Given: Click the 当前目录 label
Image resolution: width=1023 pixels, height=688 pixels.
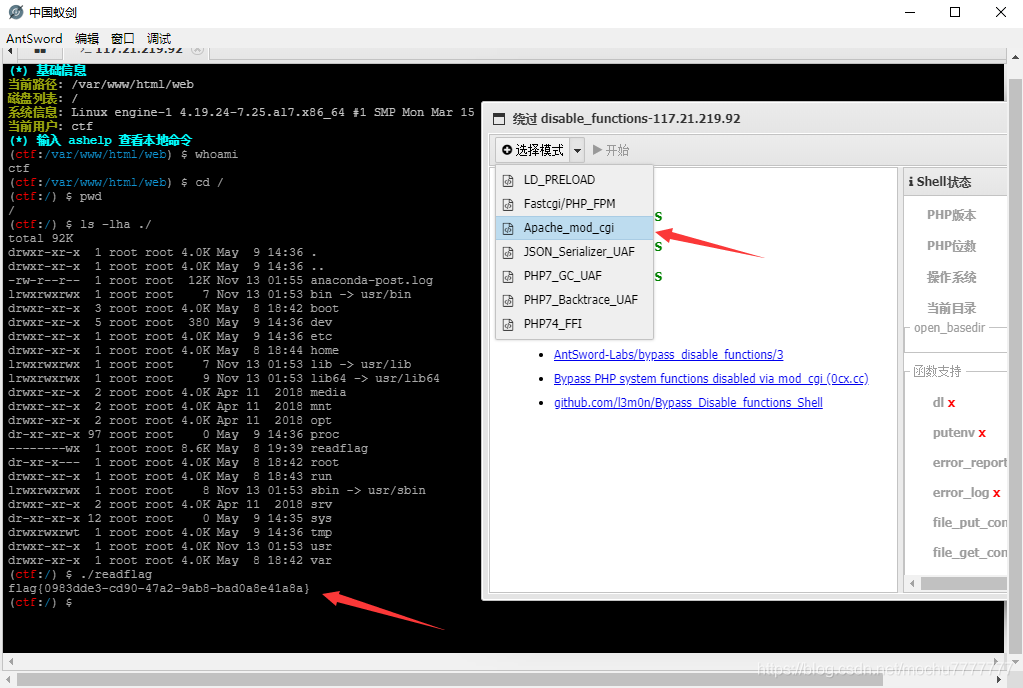Looking at the screenshot, I should pos(951,308).
